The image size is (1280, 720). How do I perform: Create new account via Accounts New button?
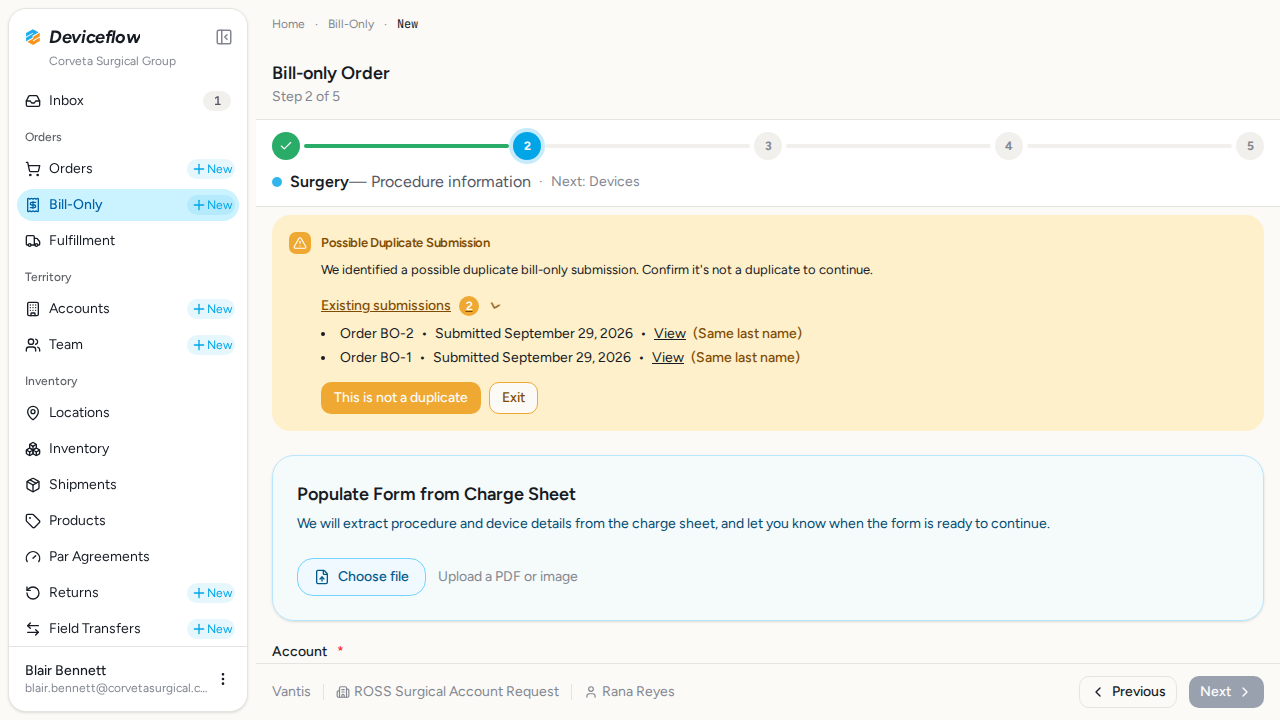(212, 309)
